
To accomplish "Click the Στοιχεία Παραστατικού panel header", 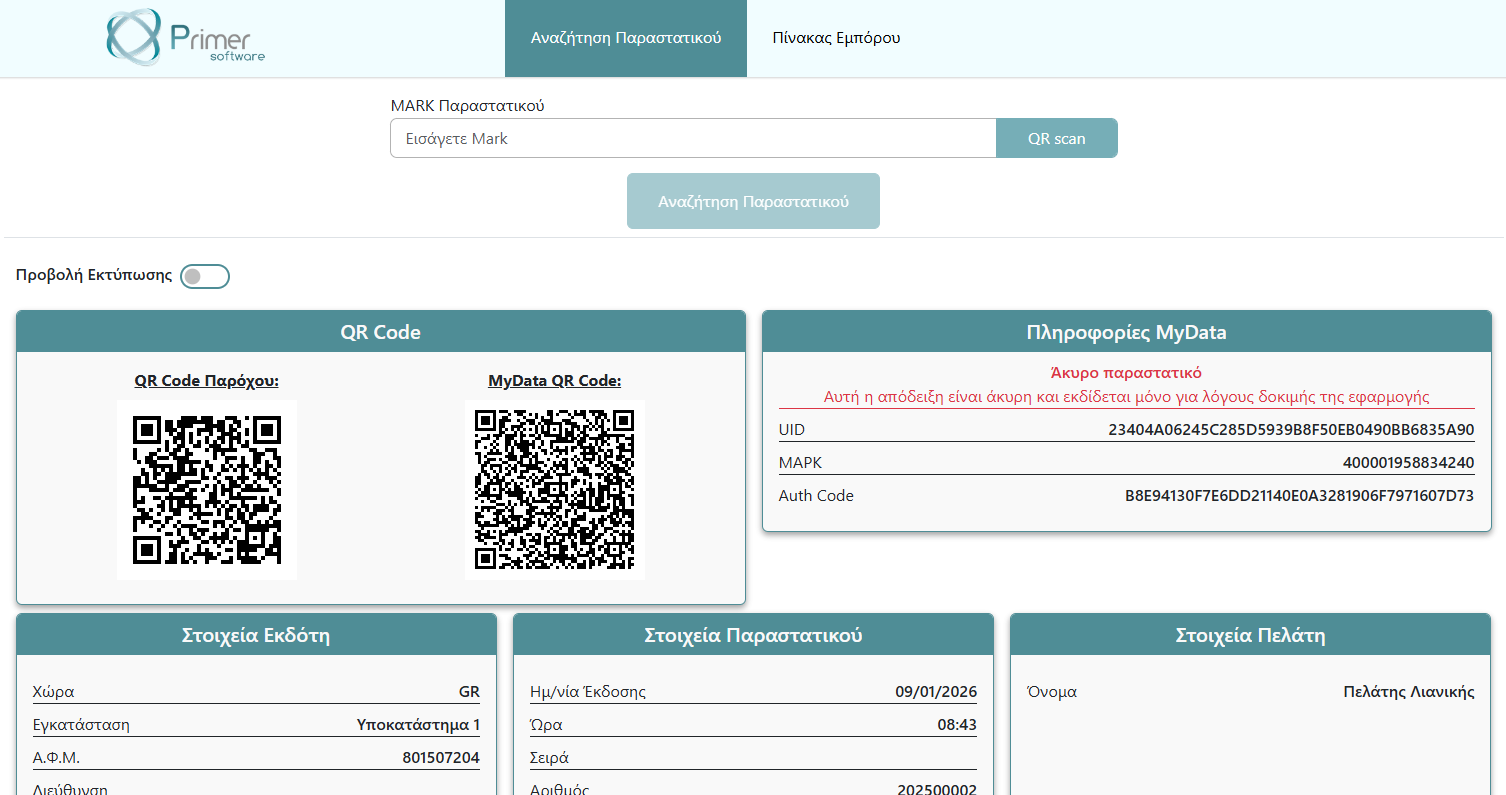I will point(753,635).
